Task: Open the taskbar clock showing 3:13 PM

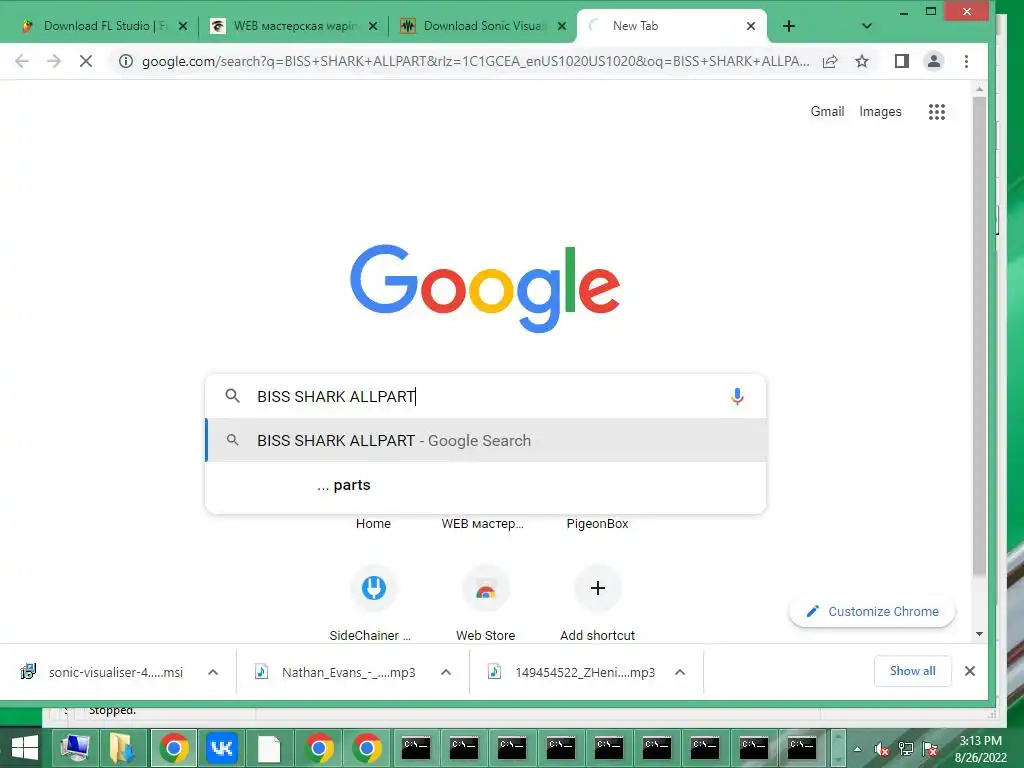Action: [x=981, y=748]
